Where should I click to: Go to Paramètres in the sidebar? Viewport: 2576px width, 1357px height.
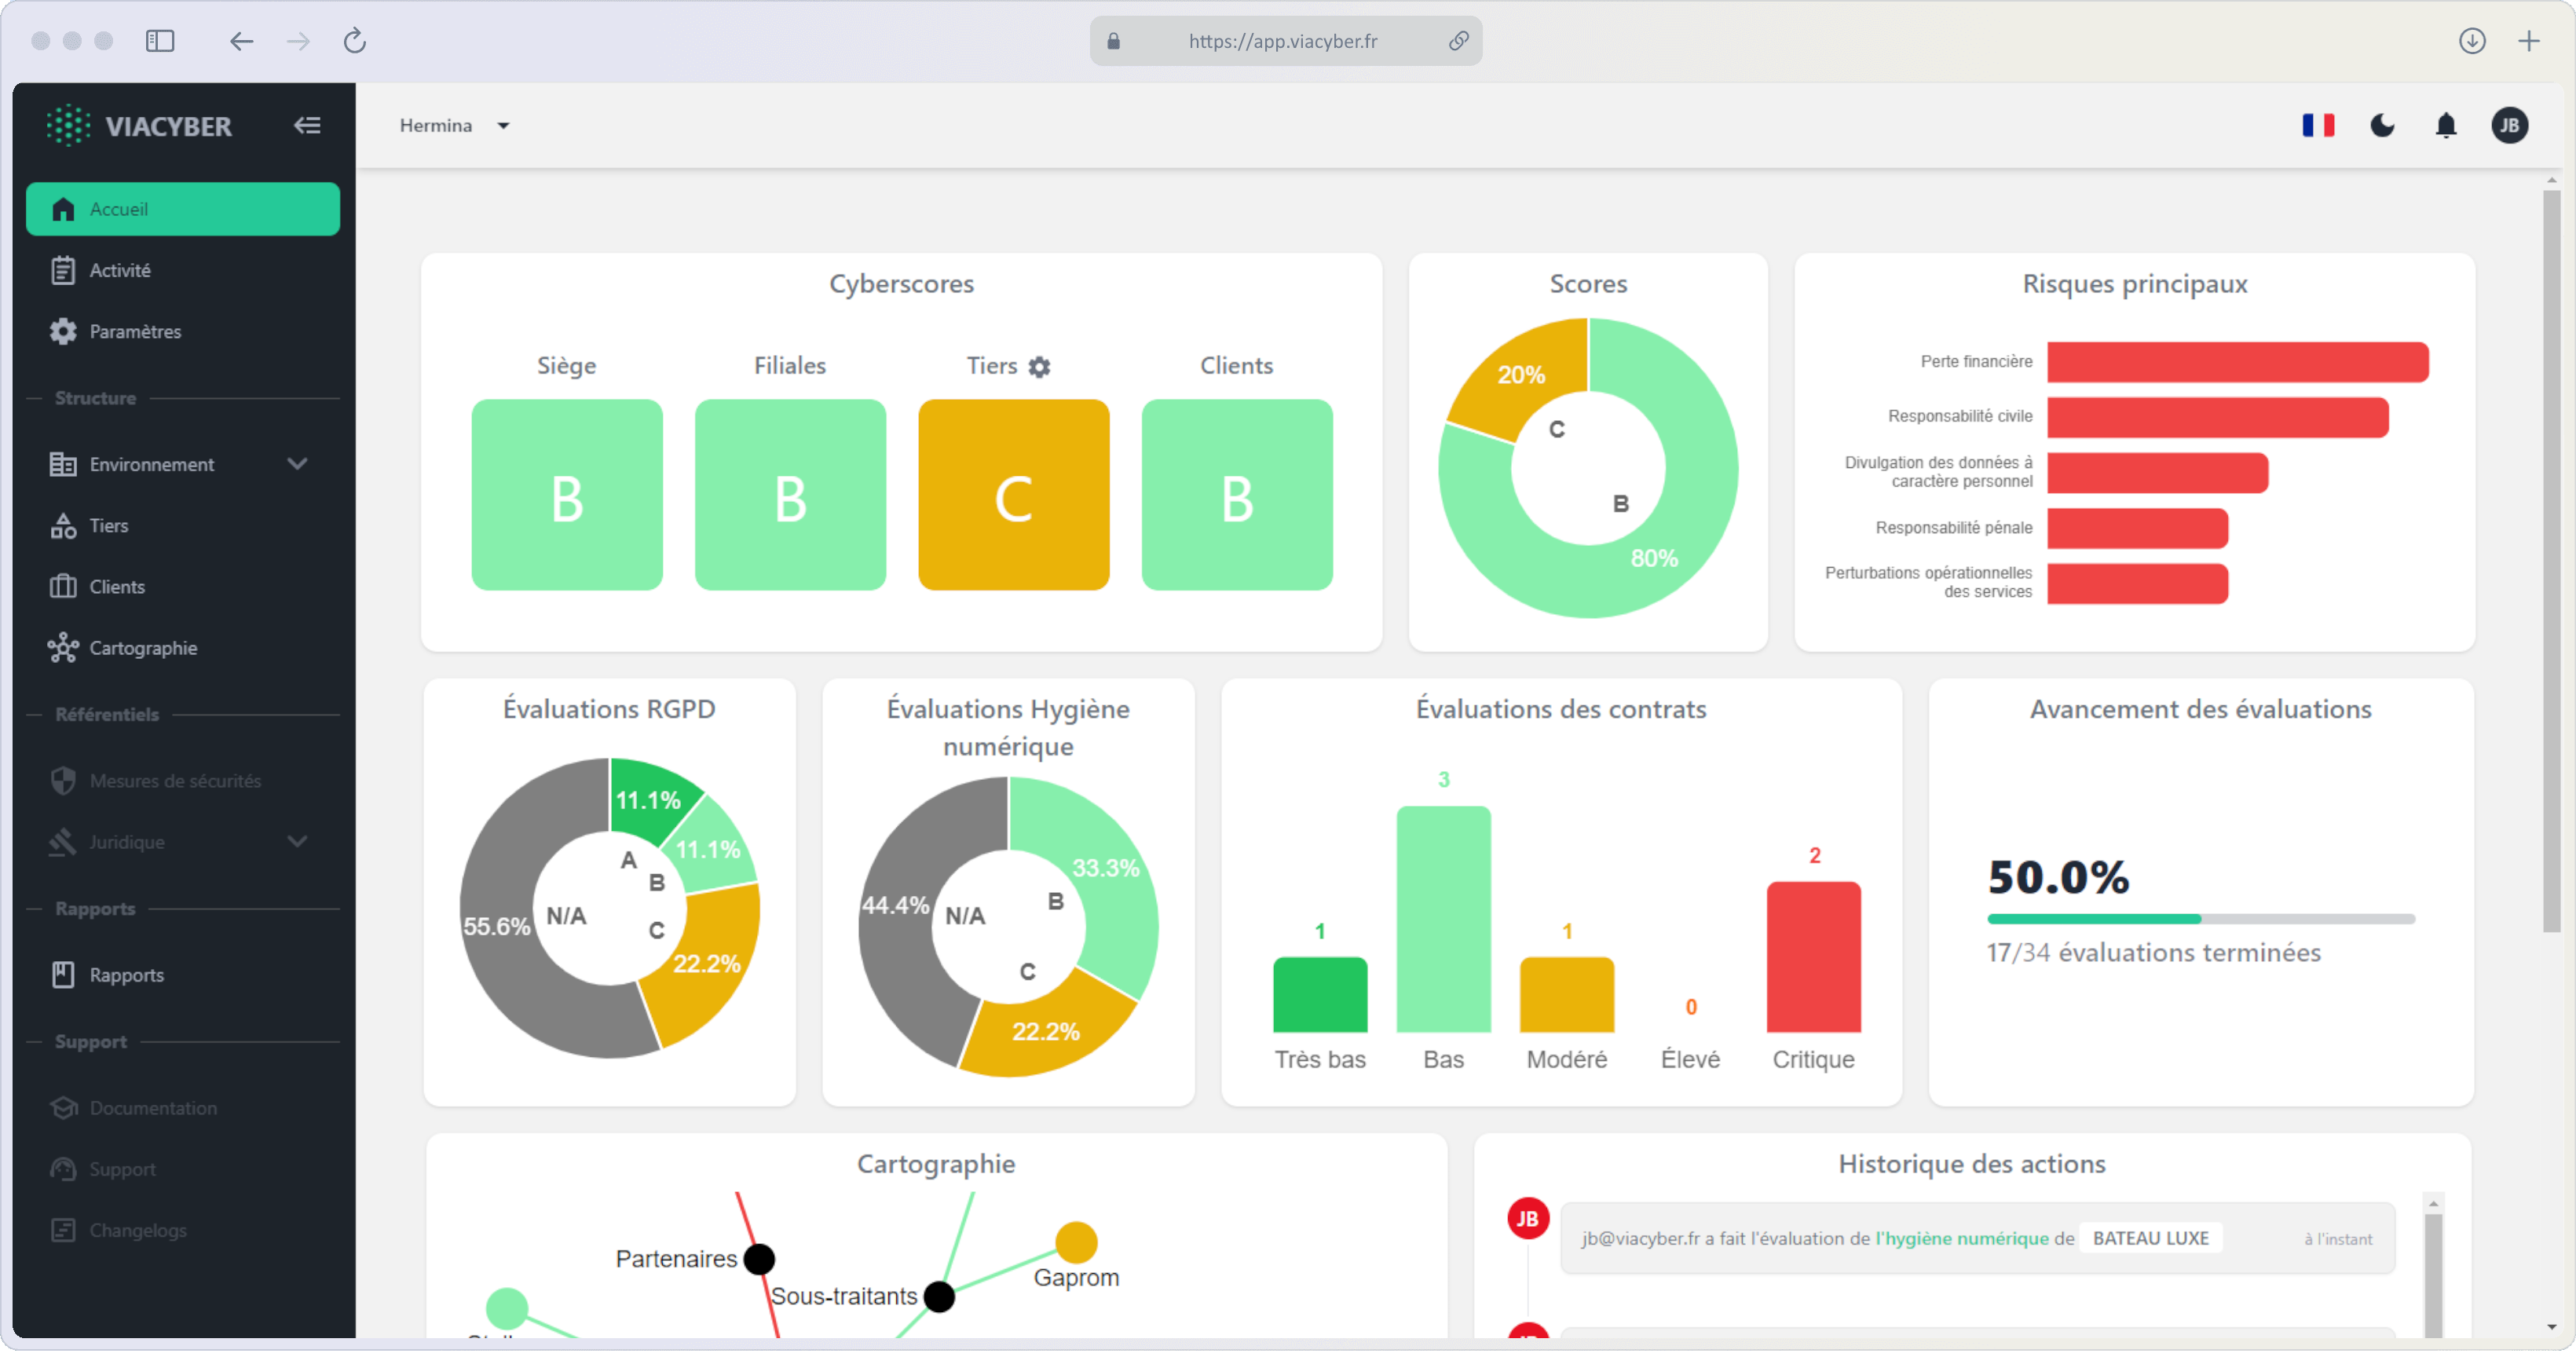coord(183,332)
